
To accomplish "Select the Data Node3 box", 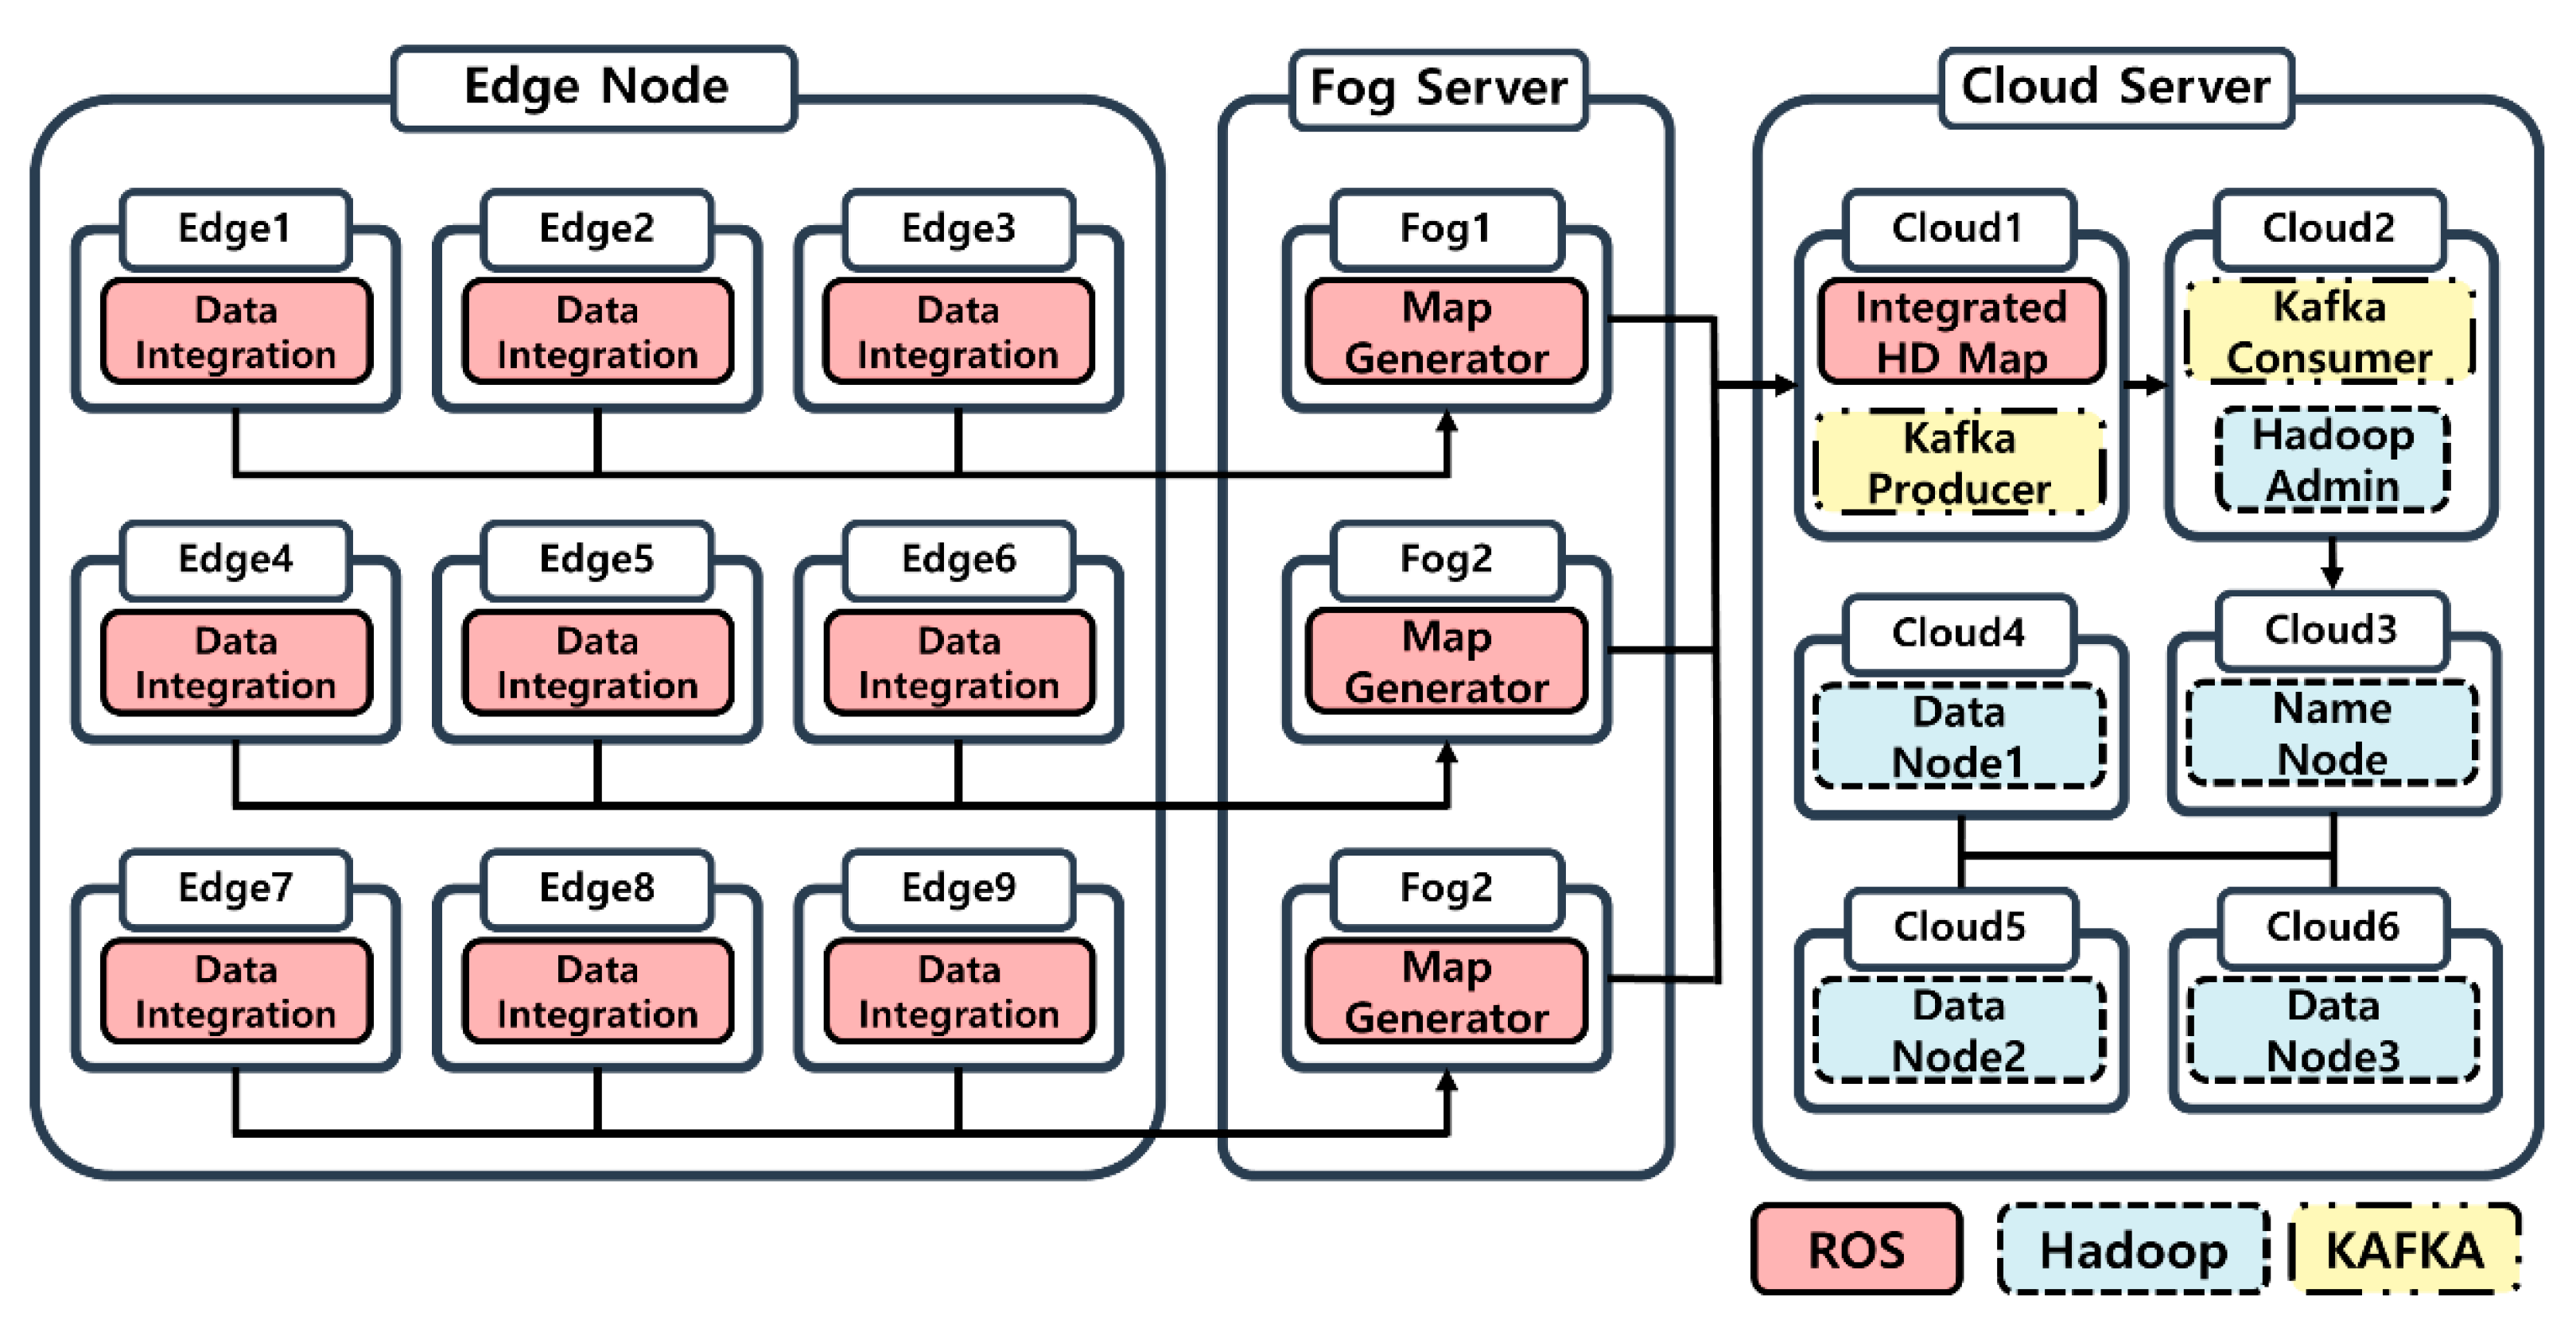I will coord(2331,1030).
